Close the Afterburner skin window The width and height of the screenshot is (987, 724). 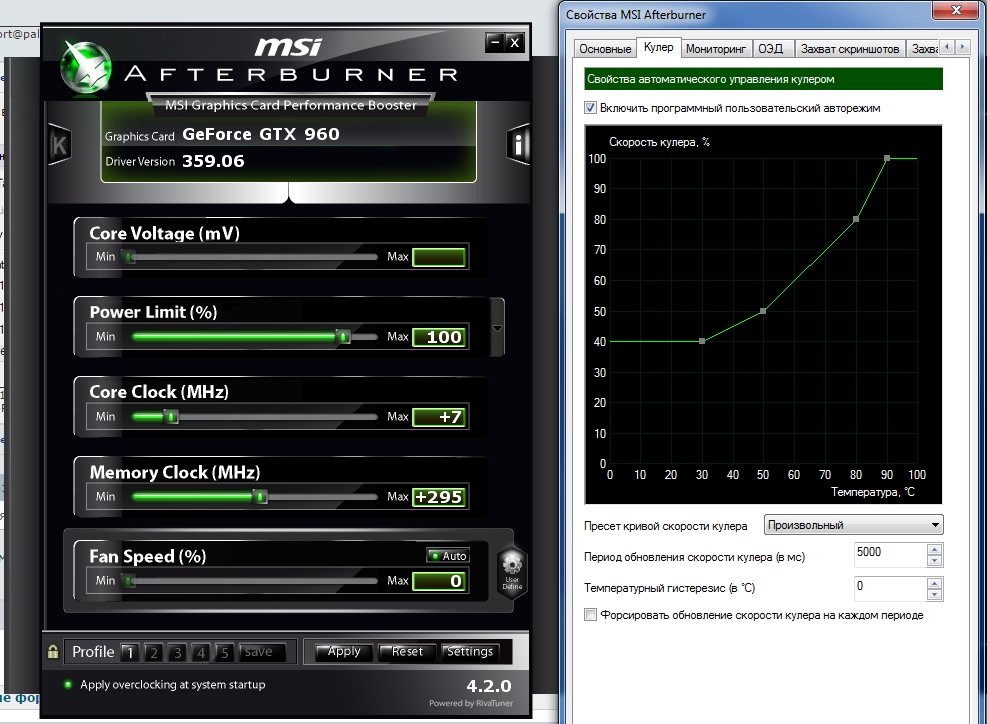coord(514,43)
